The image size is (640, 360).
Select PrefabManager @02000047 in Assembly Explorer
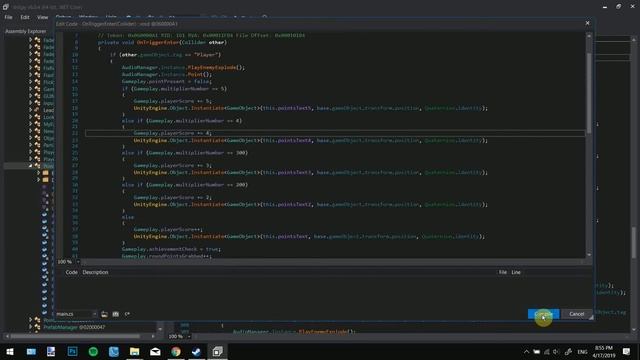[x=74, y=327]
